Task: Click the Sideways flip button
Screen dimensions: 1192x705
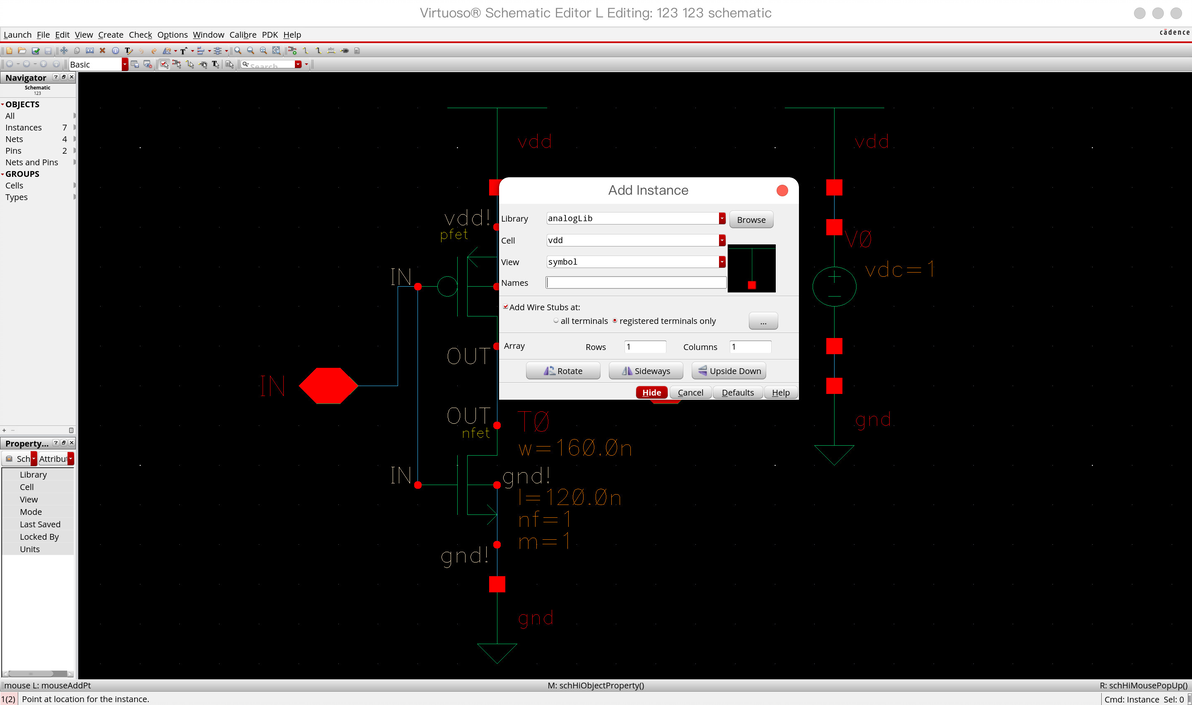Action: pos(646,371)
